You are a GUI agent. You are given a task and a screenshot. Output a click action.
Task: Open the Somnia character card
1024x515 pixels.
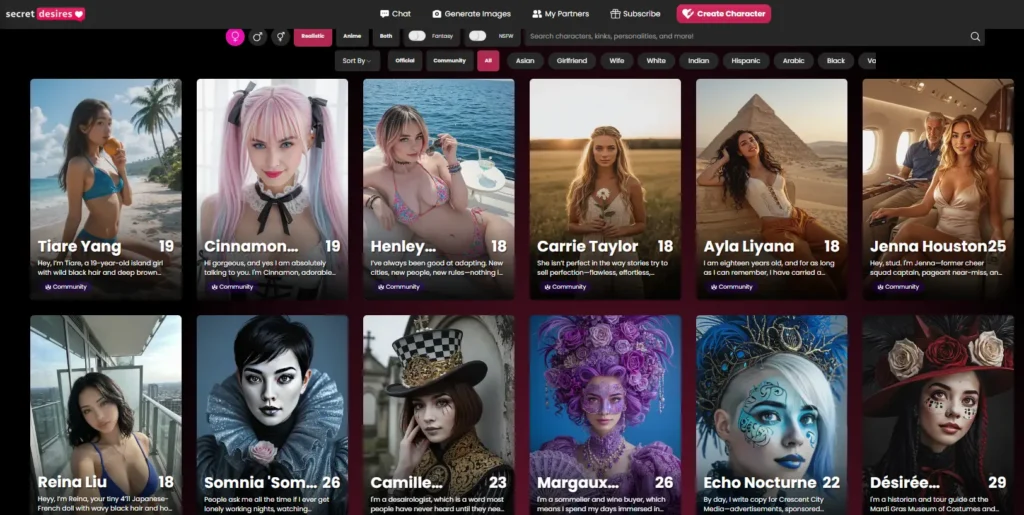pos(272,415)
